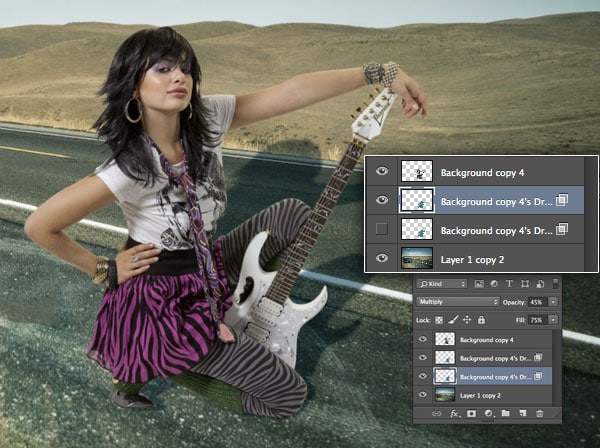Click the link layers icon
Viewport: 600px width, 448px height.
(x=436, y=413)
